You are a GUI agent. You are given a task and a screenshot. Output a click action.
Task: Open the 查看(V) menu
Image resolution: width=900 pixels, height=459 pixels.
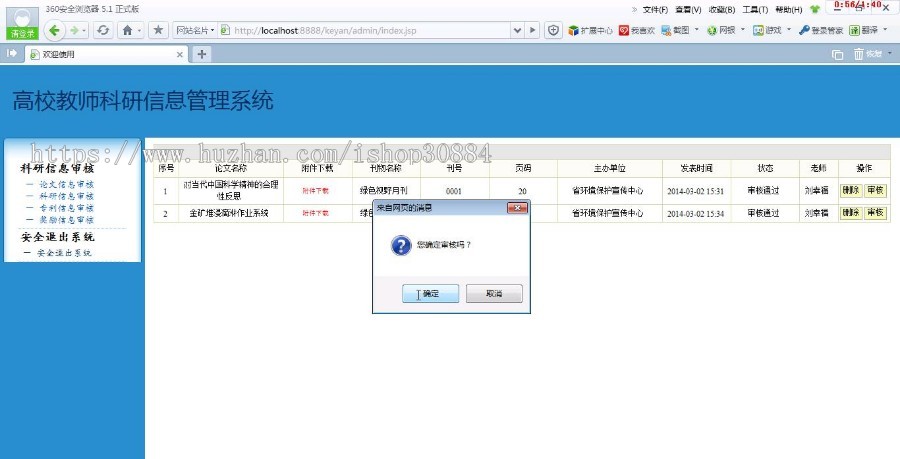pyautogui.click(x=688, y=10)
